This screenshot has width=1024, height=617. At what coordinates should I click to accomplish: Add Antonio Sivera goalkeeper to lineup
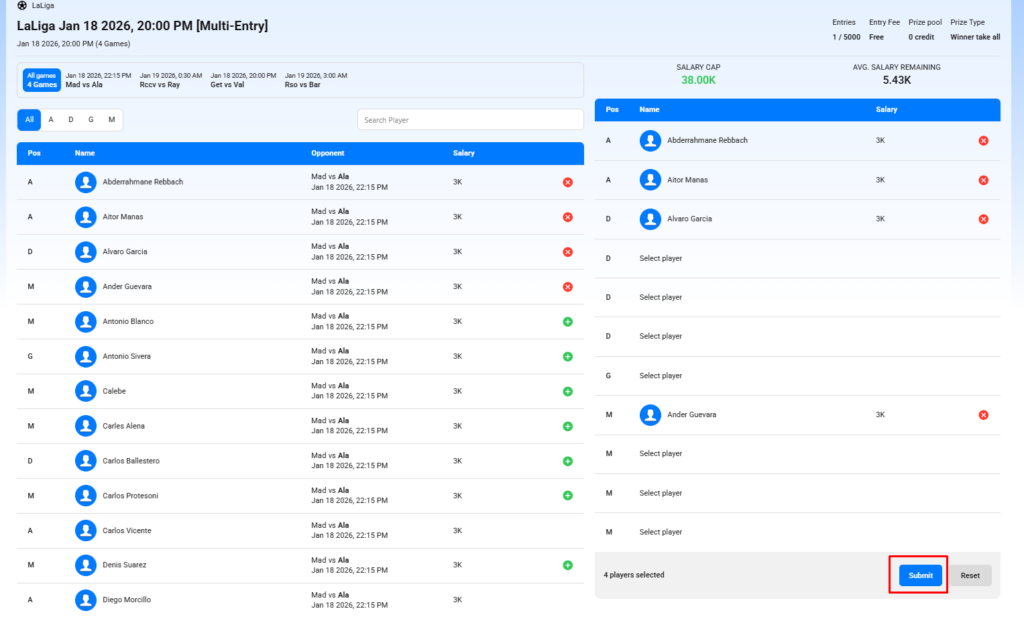click(x=568, y=356)
